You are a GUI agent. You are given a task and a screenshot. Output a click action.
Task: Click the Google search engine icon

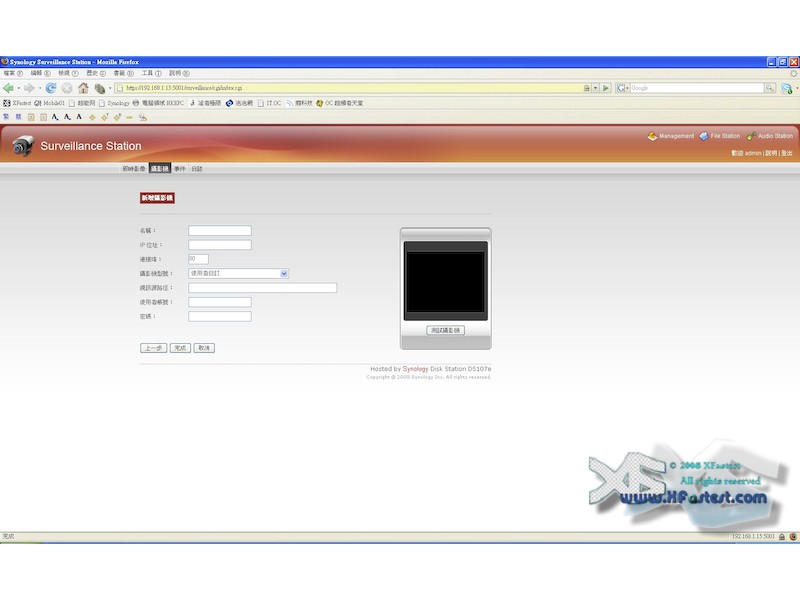(x=620, y=88)
